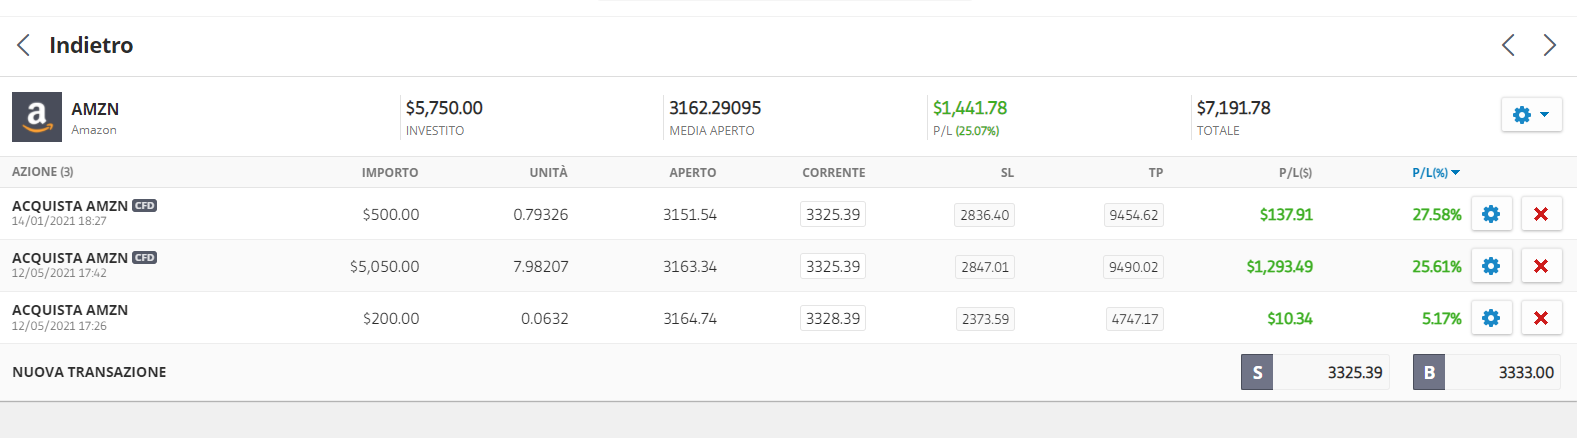Click the $7,191.78 TOTALE value

click(1234, 107)
